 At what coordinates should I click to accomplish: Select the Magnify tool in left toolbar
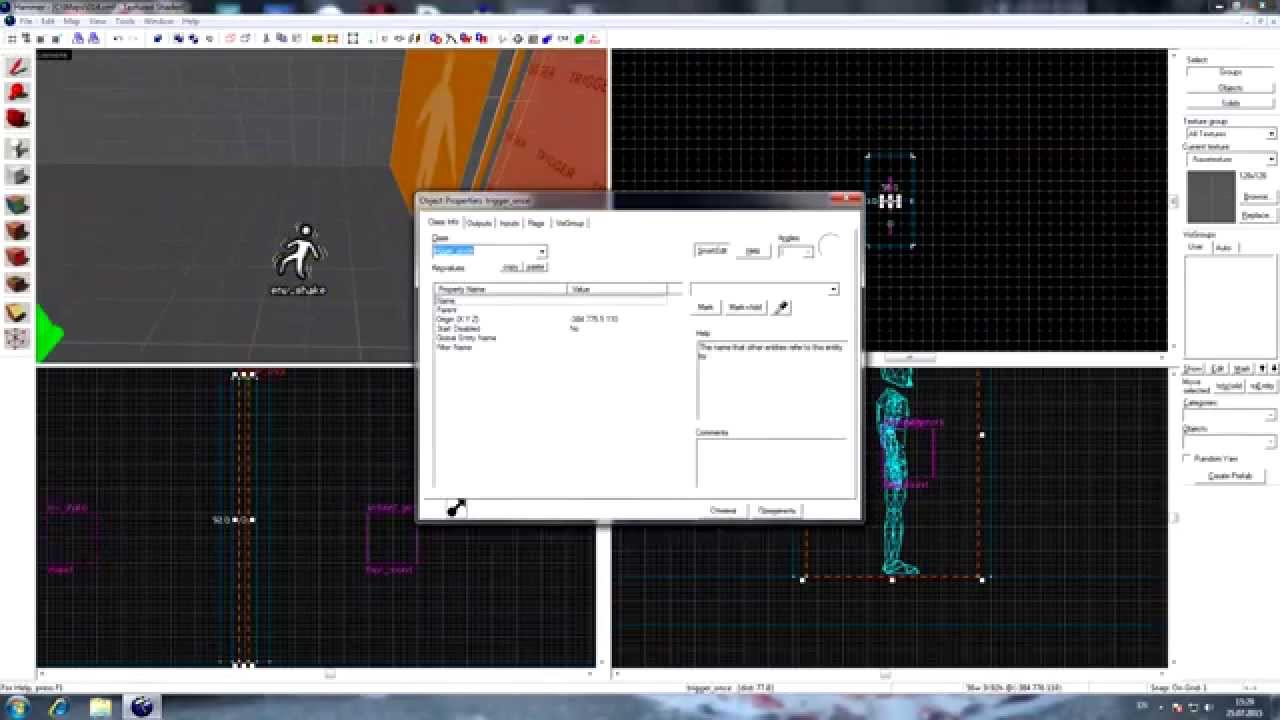click(x=17, y=93)
